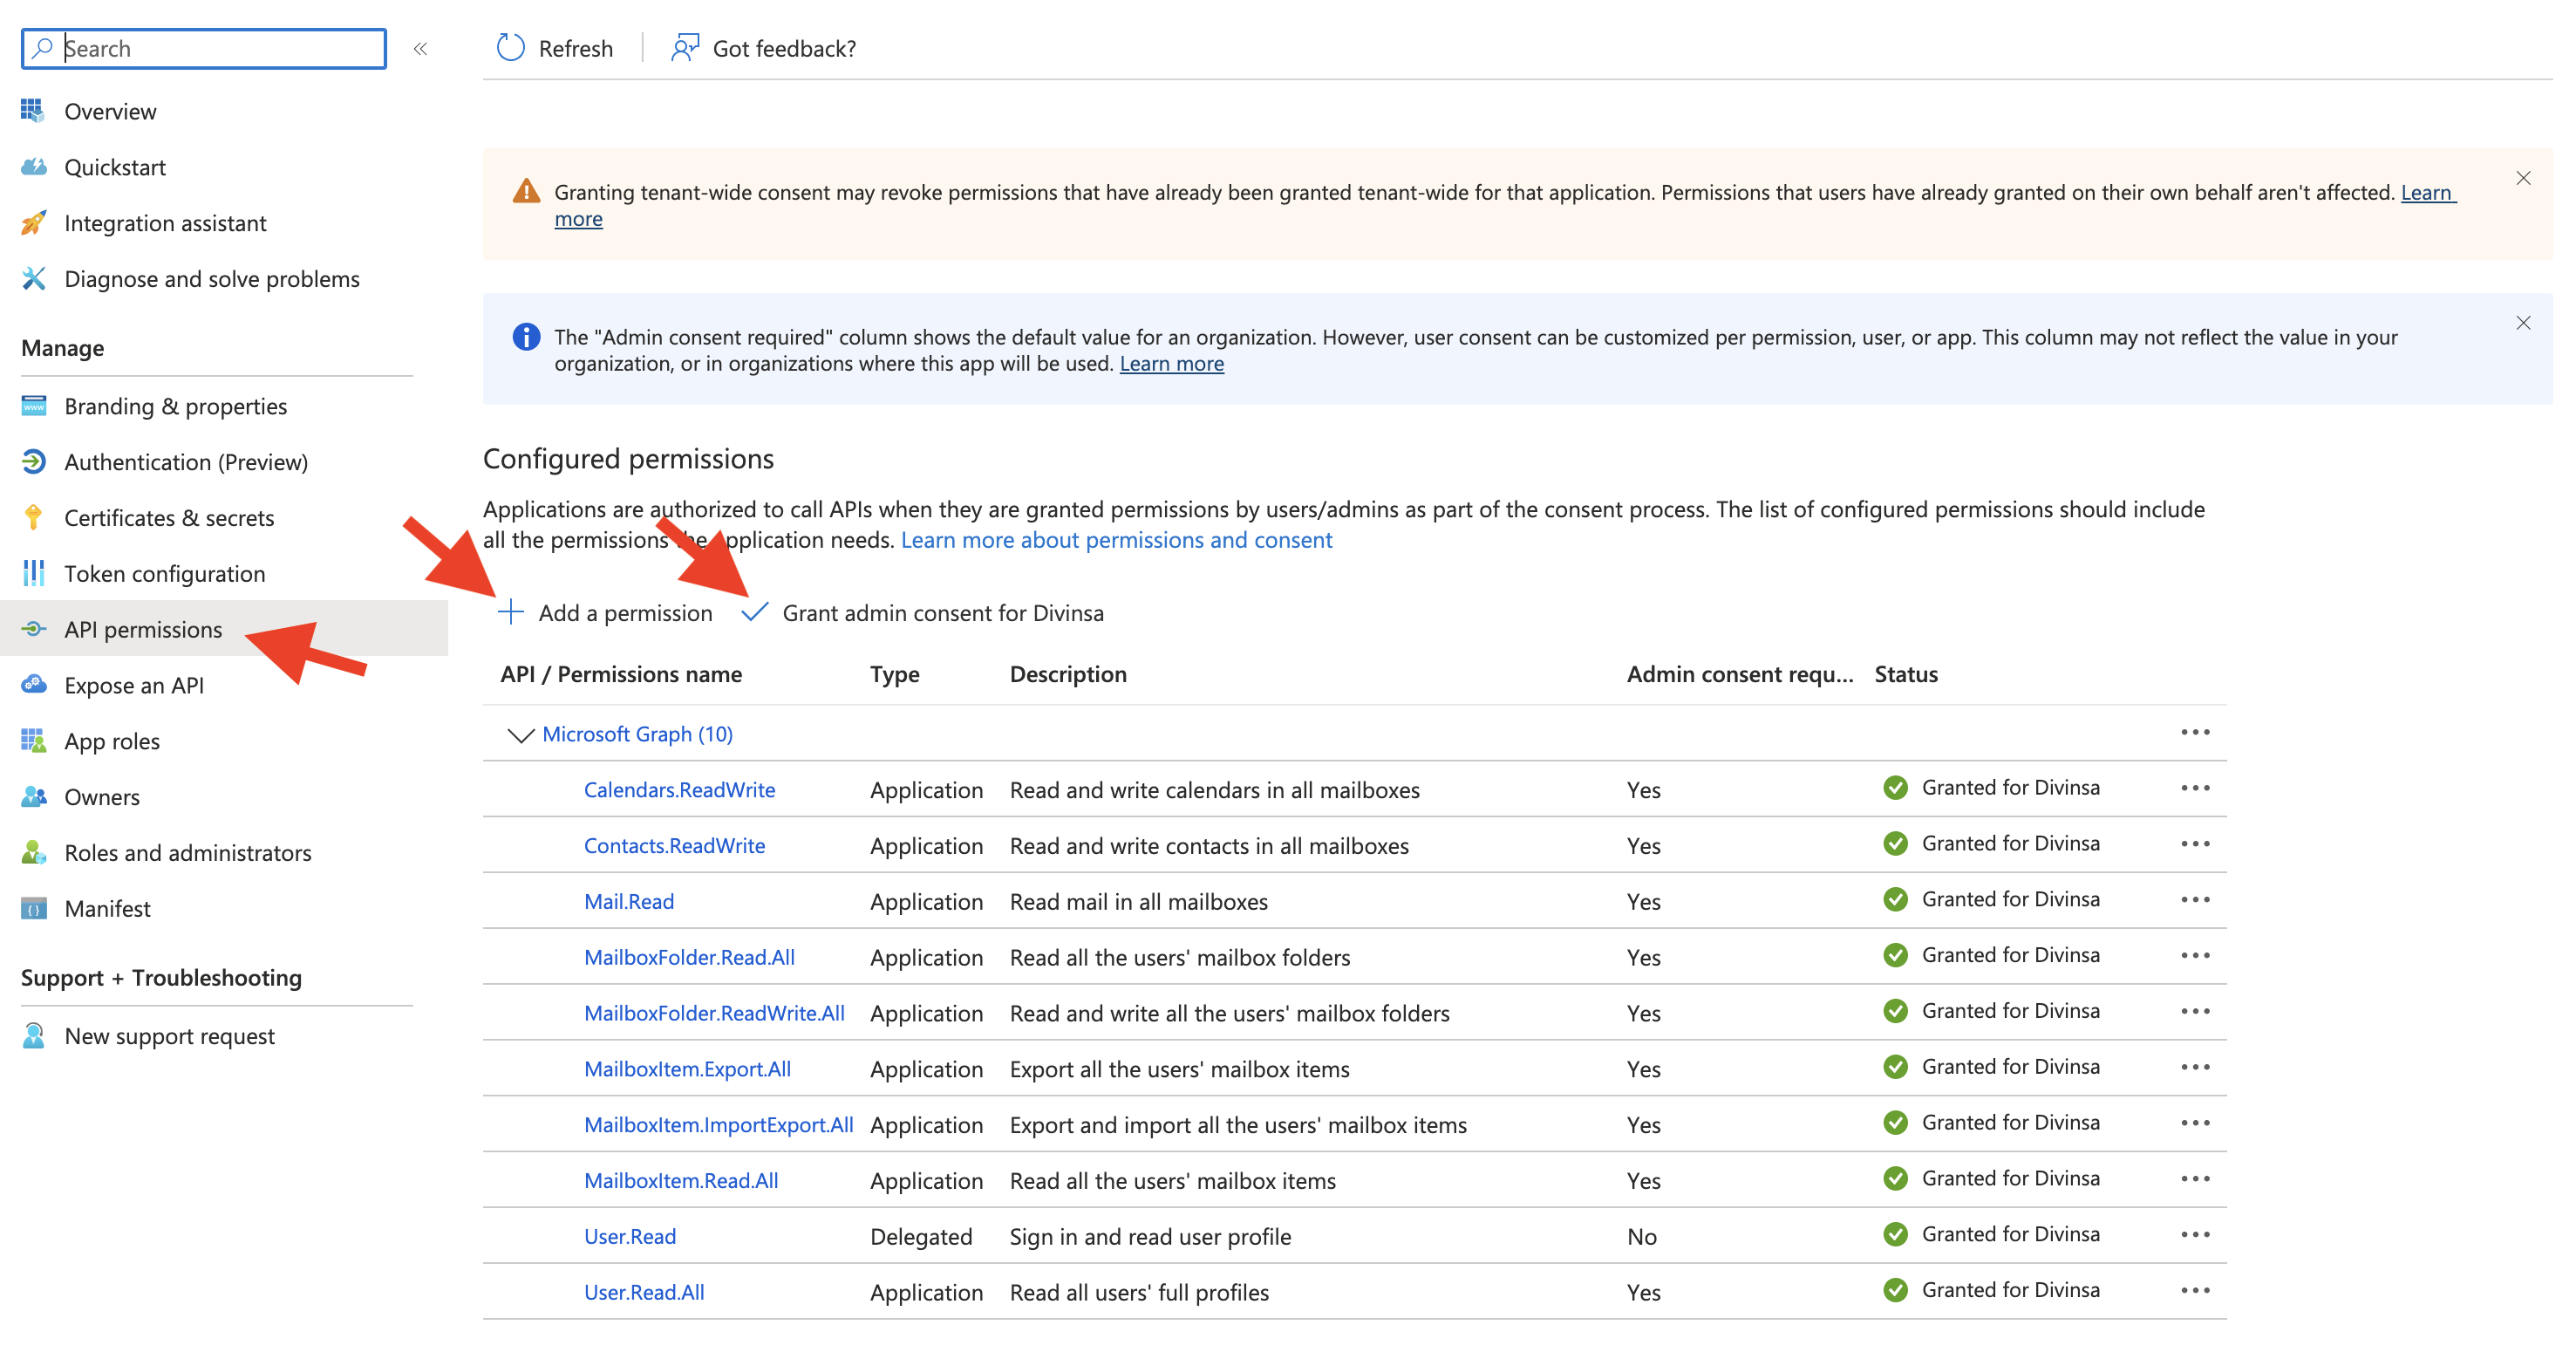Collapse the Microsoft Graph (10) permissions group
Screen dimensions: 2576x1359
pyautogui.click(x=520, y=735)
